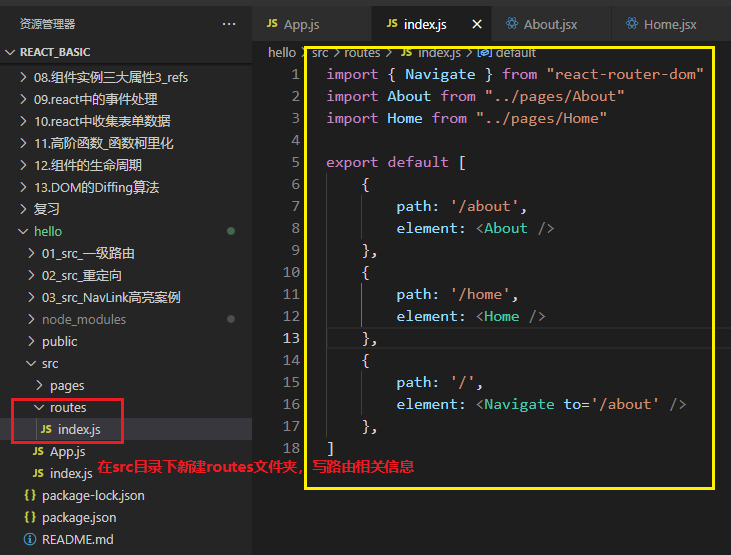Click the '/home' path value on line 11
The width and height of the screenshot is (731, 555).
pos(480,295)
